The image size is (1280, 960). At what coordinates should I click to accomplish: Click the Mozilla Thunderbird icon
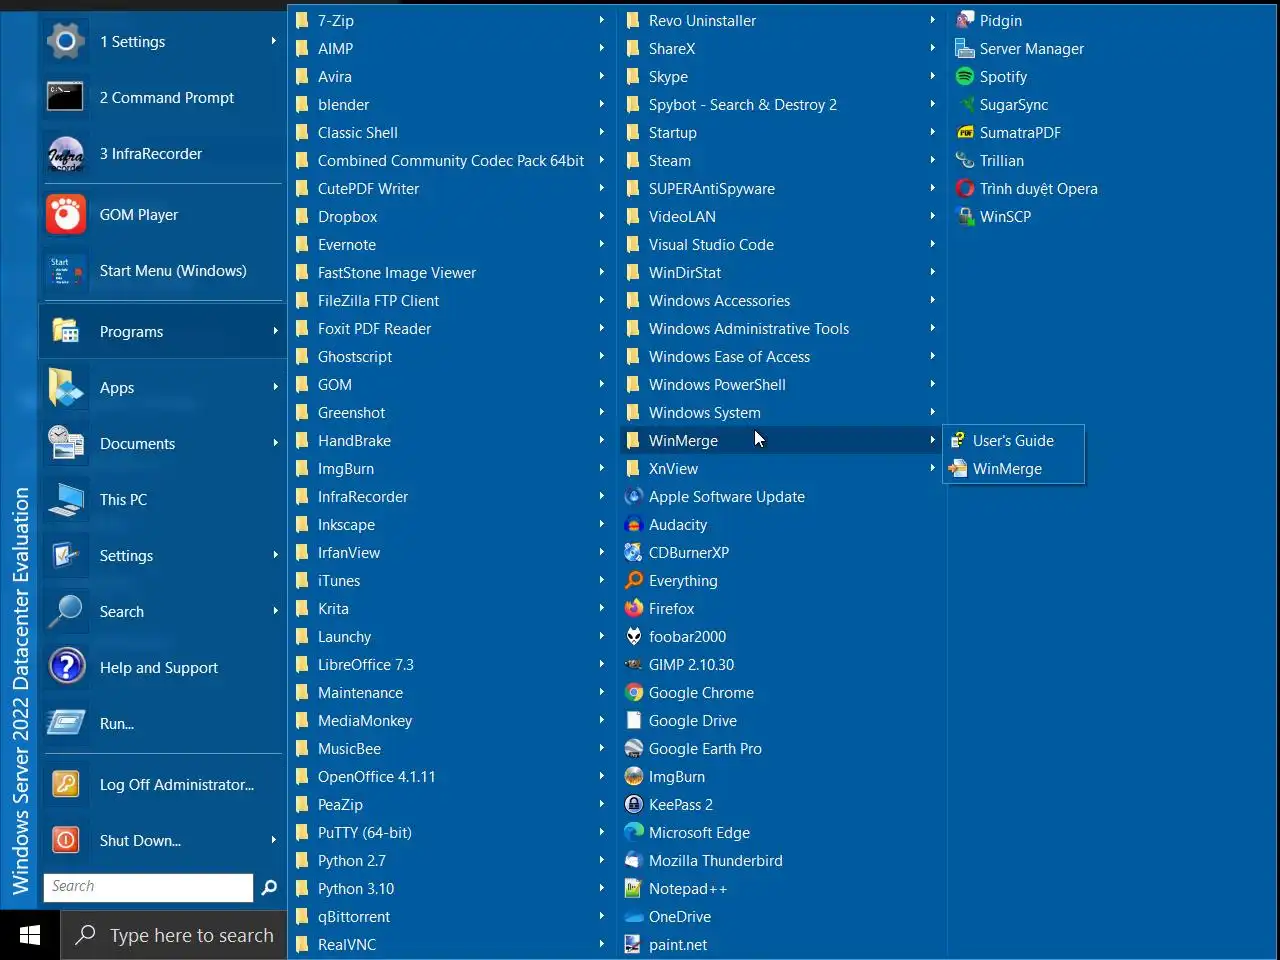(633, 860)
